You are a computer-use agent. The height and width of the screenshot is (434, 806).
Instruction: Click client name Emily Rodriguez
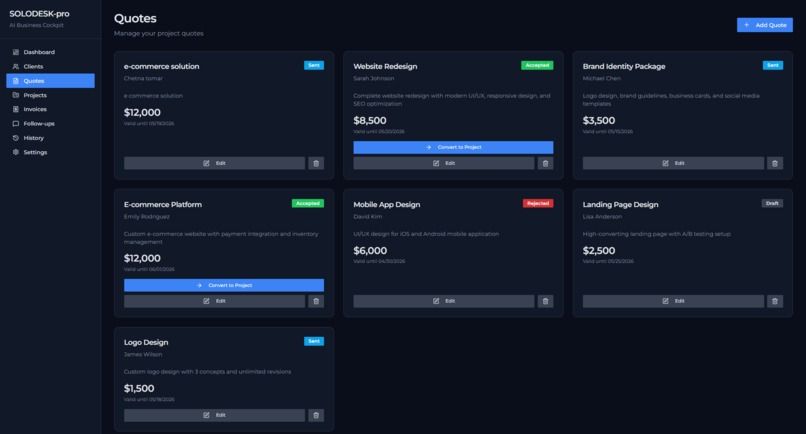click(x=146, y=216)
